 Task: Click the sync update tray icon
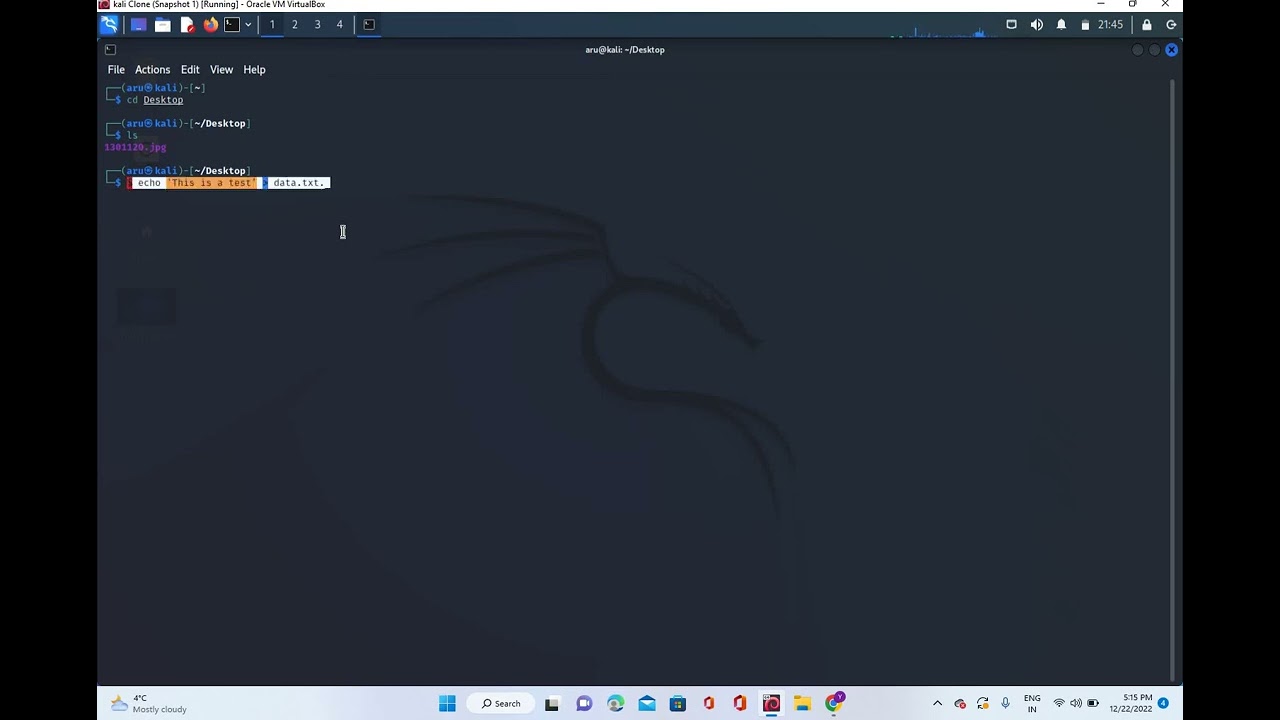point(983,703)
